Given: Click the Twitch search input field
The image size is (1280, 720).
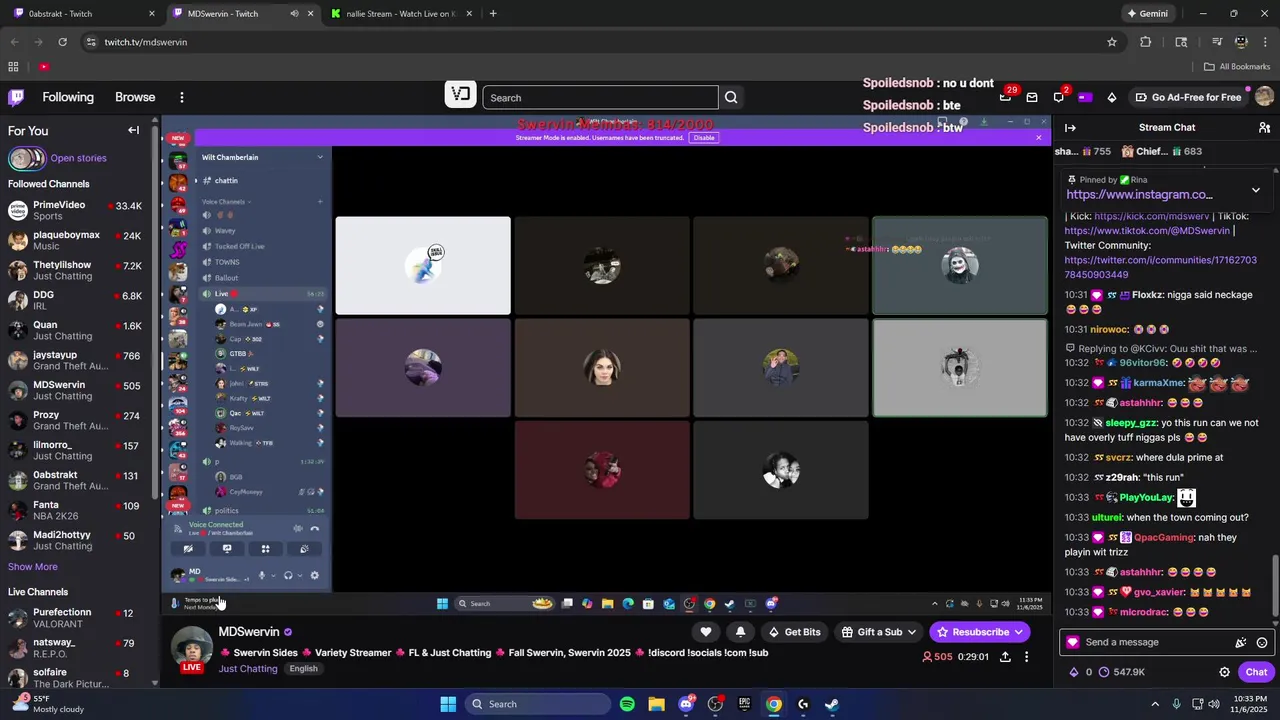Looking at the screenshot, I should pyautogui.click(x=600, y=97).
